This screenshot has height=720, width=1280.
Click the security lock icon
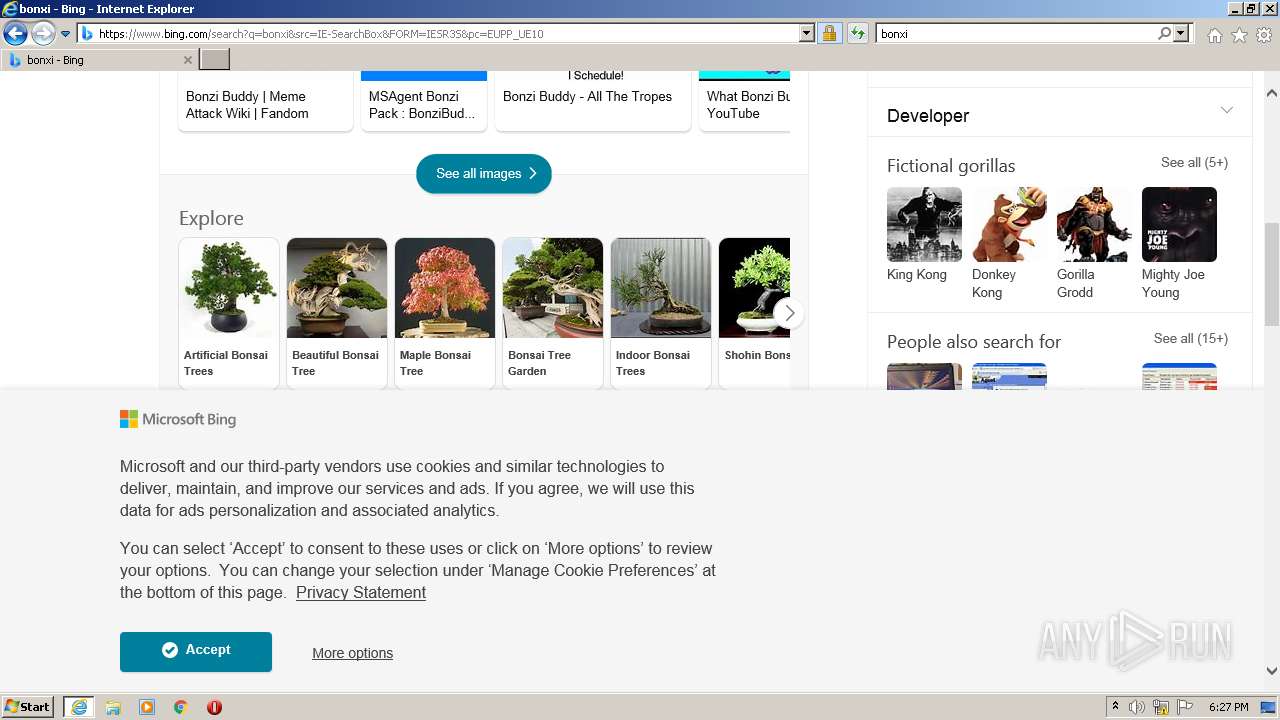(829, 34)
